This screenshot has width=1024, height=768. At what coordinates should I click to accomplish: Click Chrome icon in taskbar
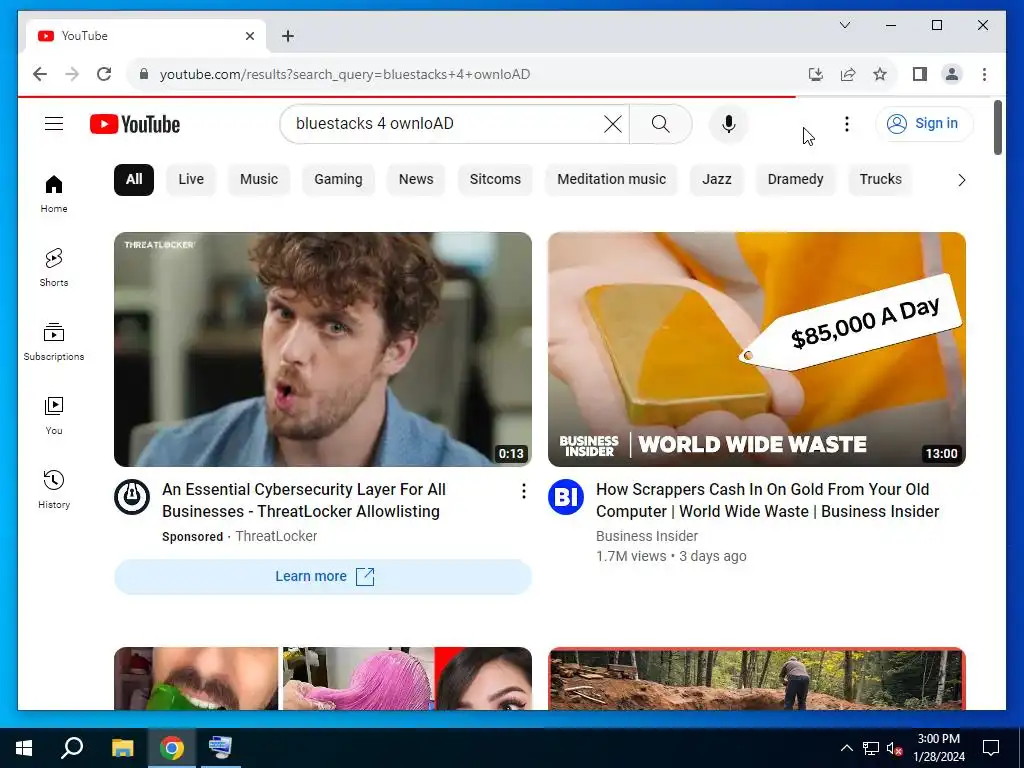172,748
